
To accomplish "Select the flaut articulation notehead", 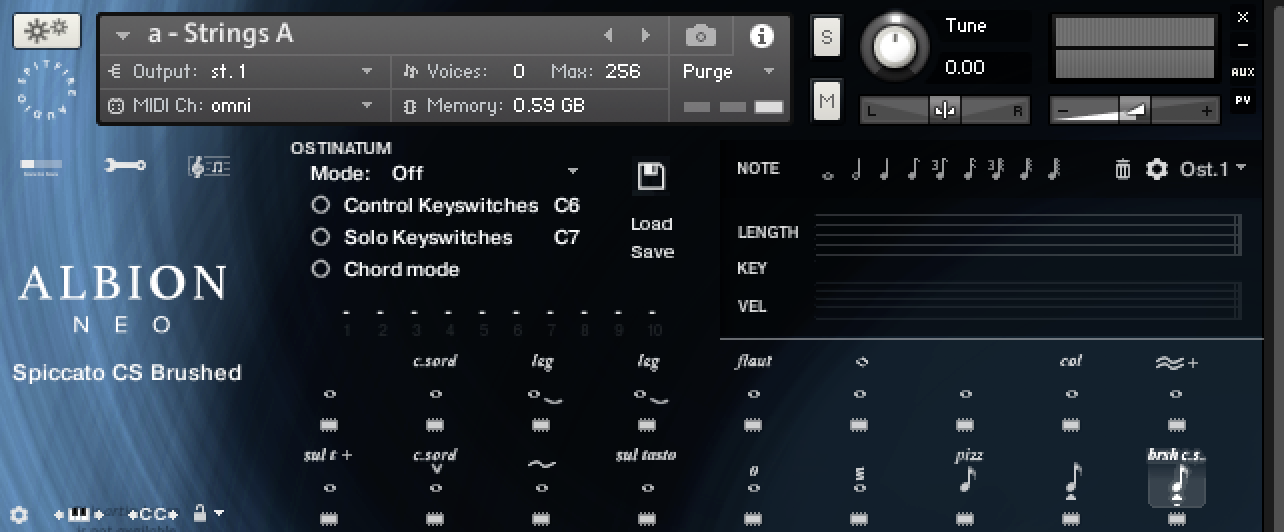I will [753, 394].
